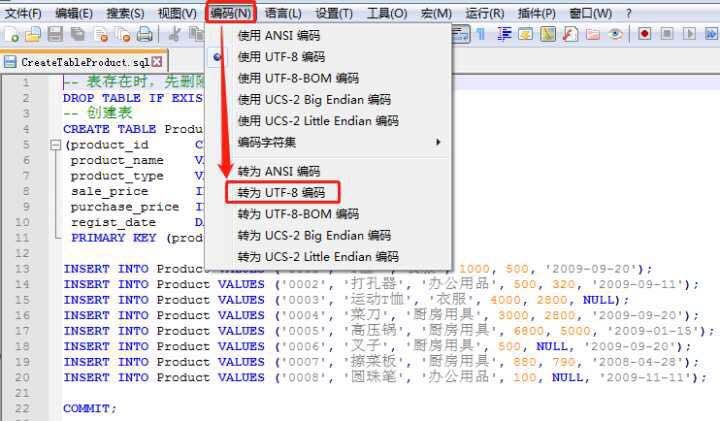Click INSERT line containing '0002'

pos(381,284)
